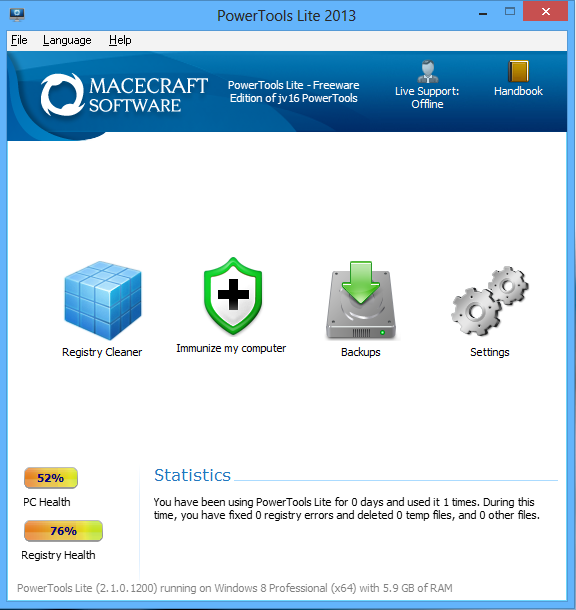Image resolution: width=576 pixels, height=610 pixels.
Task: Click the Immunize my computer label
Action: click(231, 348)
